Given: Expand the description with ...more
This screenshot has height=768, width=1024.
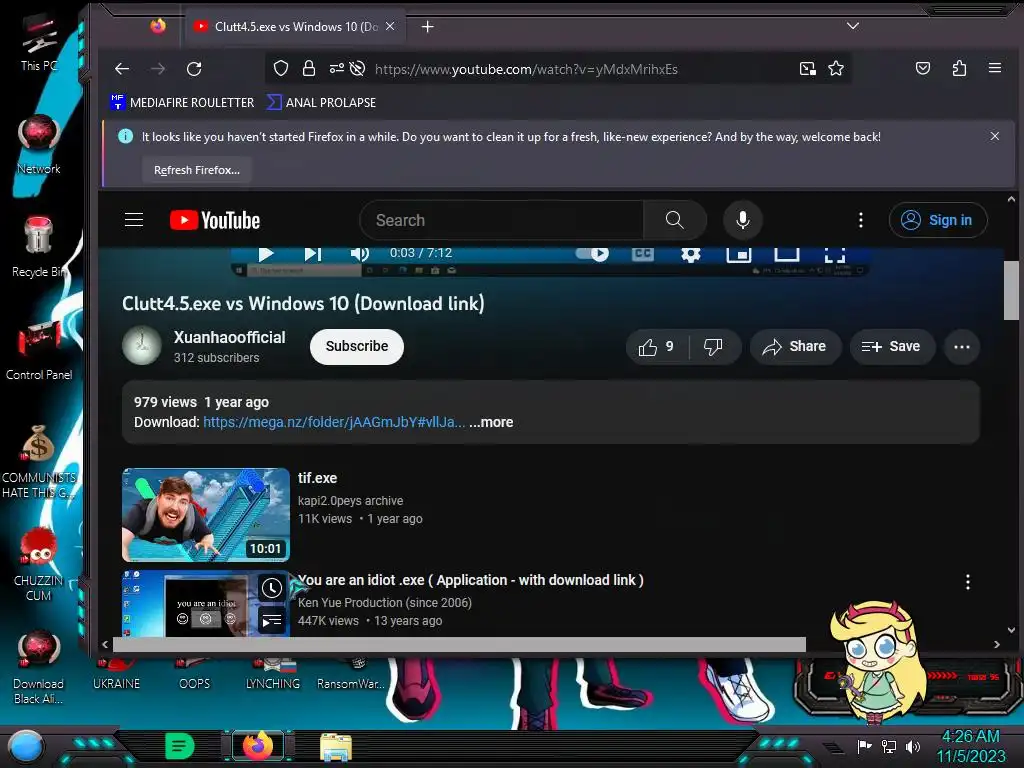Looking at the screenshot, I should click(491, 423).
